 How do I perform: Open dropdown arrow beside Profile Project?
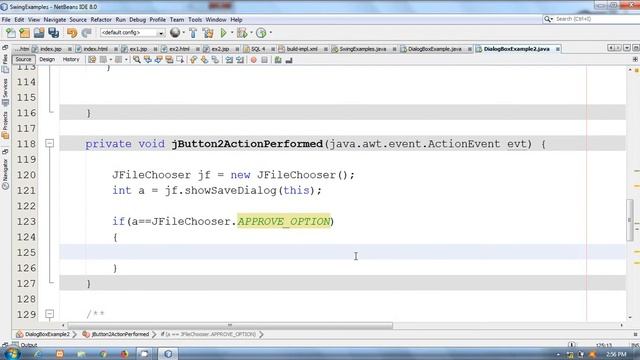[270, 33]
